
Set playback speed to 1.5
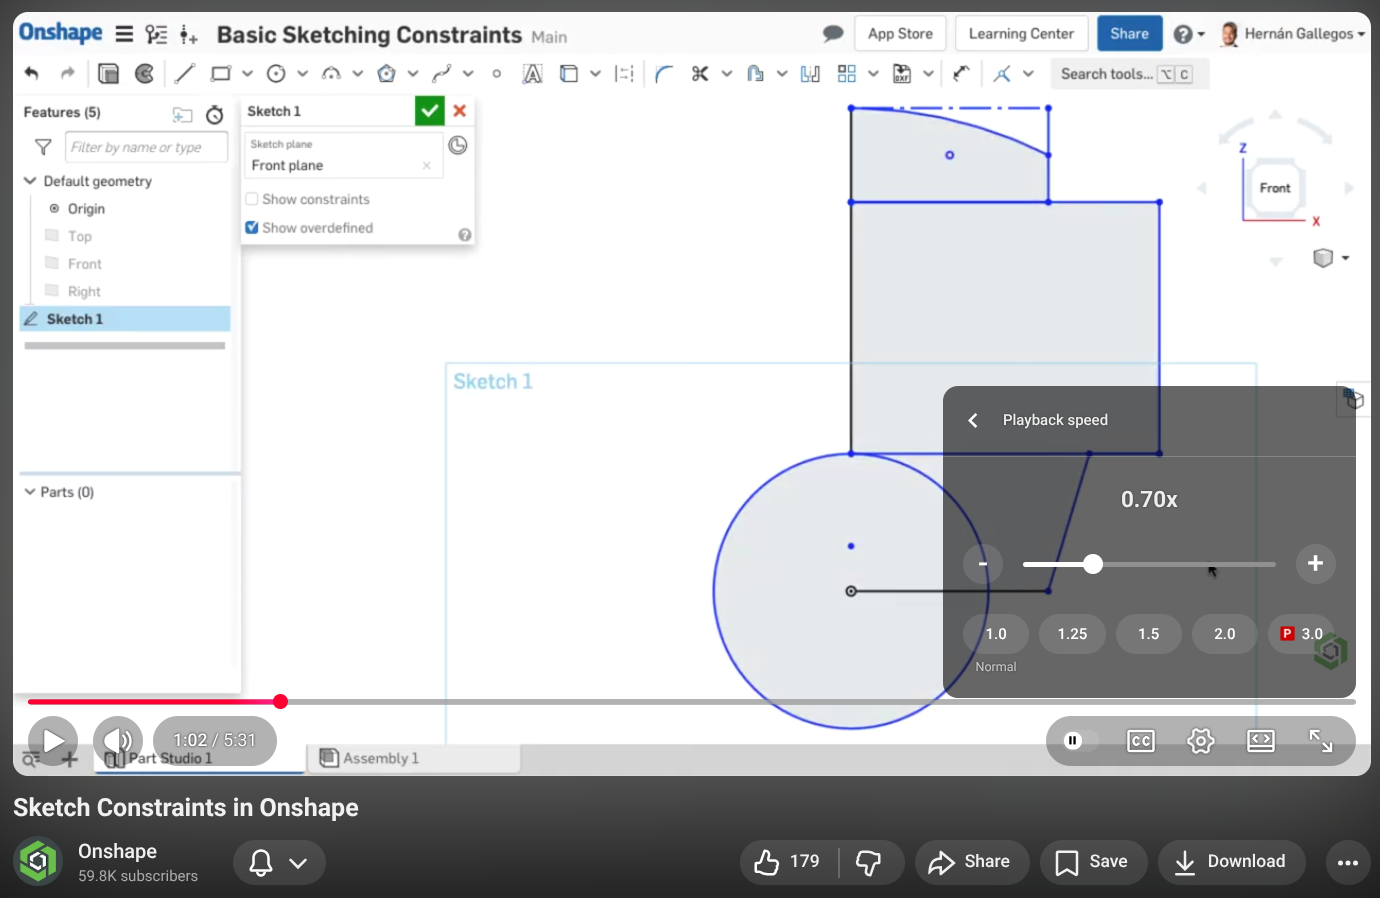[1148, 634]
